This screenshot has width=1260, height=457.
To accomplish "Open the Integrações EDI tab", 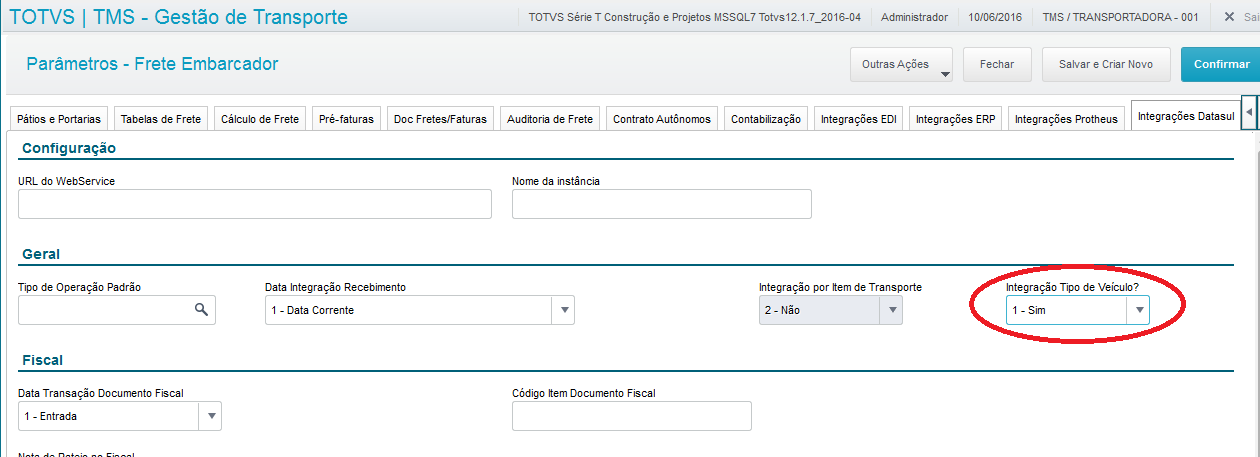I will pyautogui.click(x=859, y=118).
